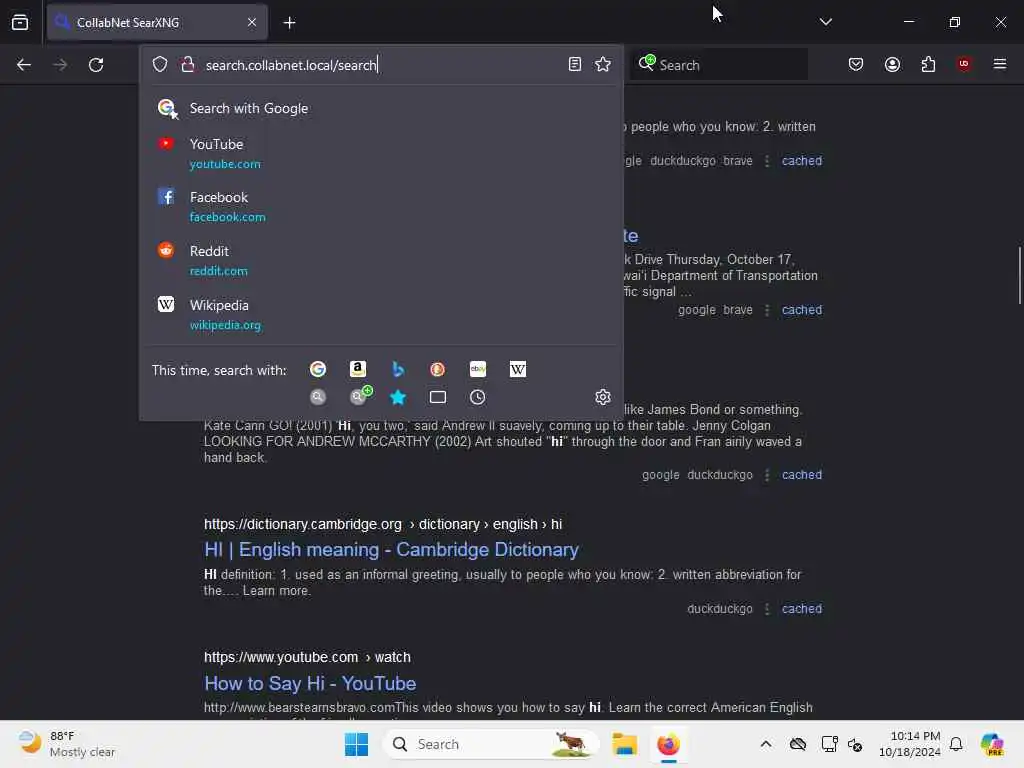Search this time with DuckDuckGo icon
The image size is (1024, 768).
tap(438, 370)
